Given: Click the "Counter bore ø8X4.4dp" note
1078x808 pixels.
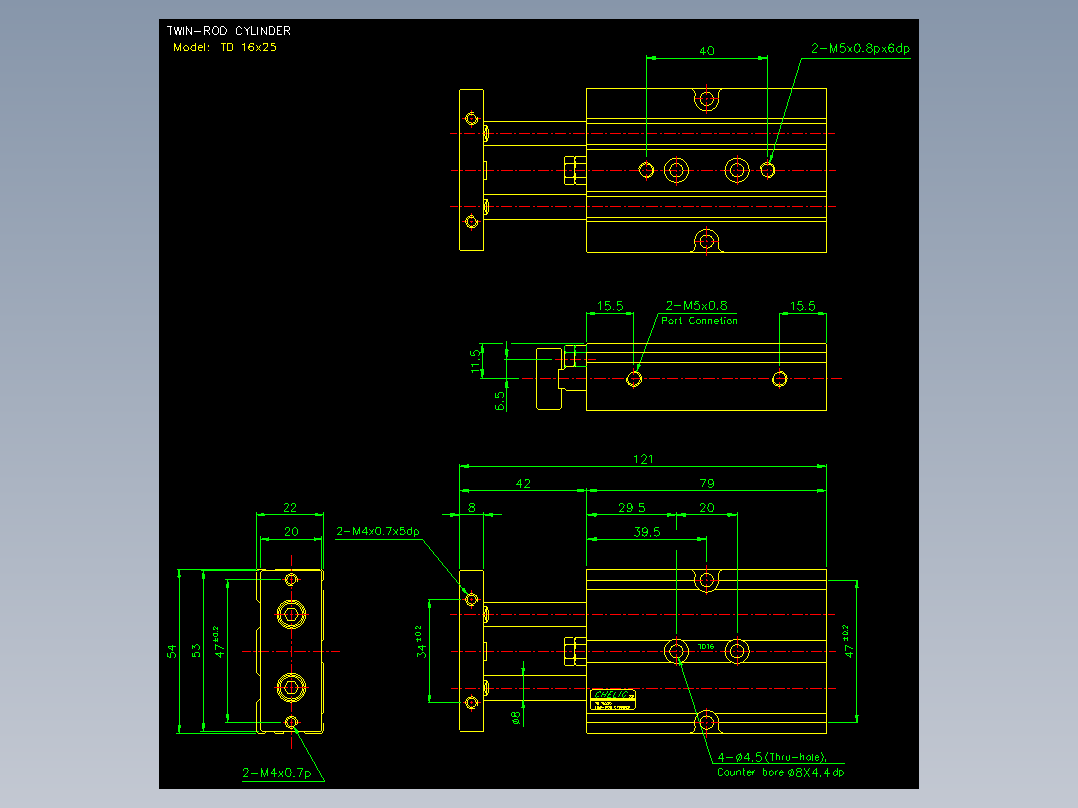Looking at the screenshot, I should click(x=780, y=772).
